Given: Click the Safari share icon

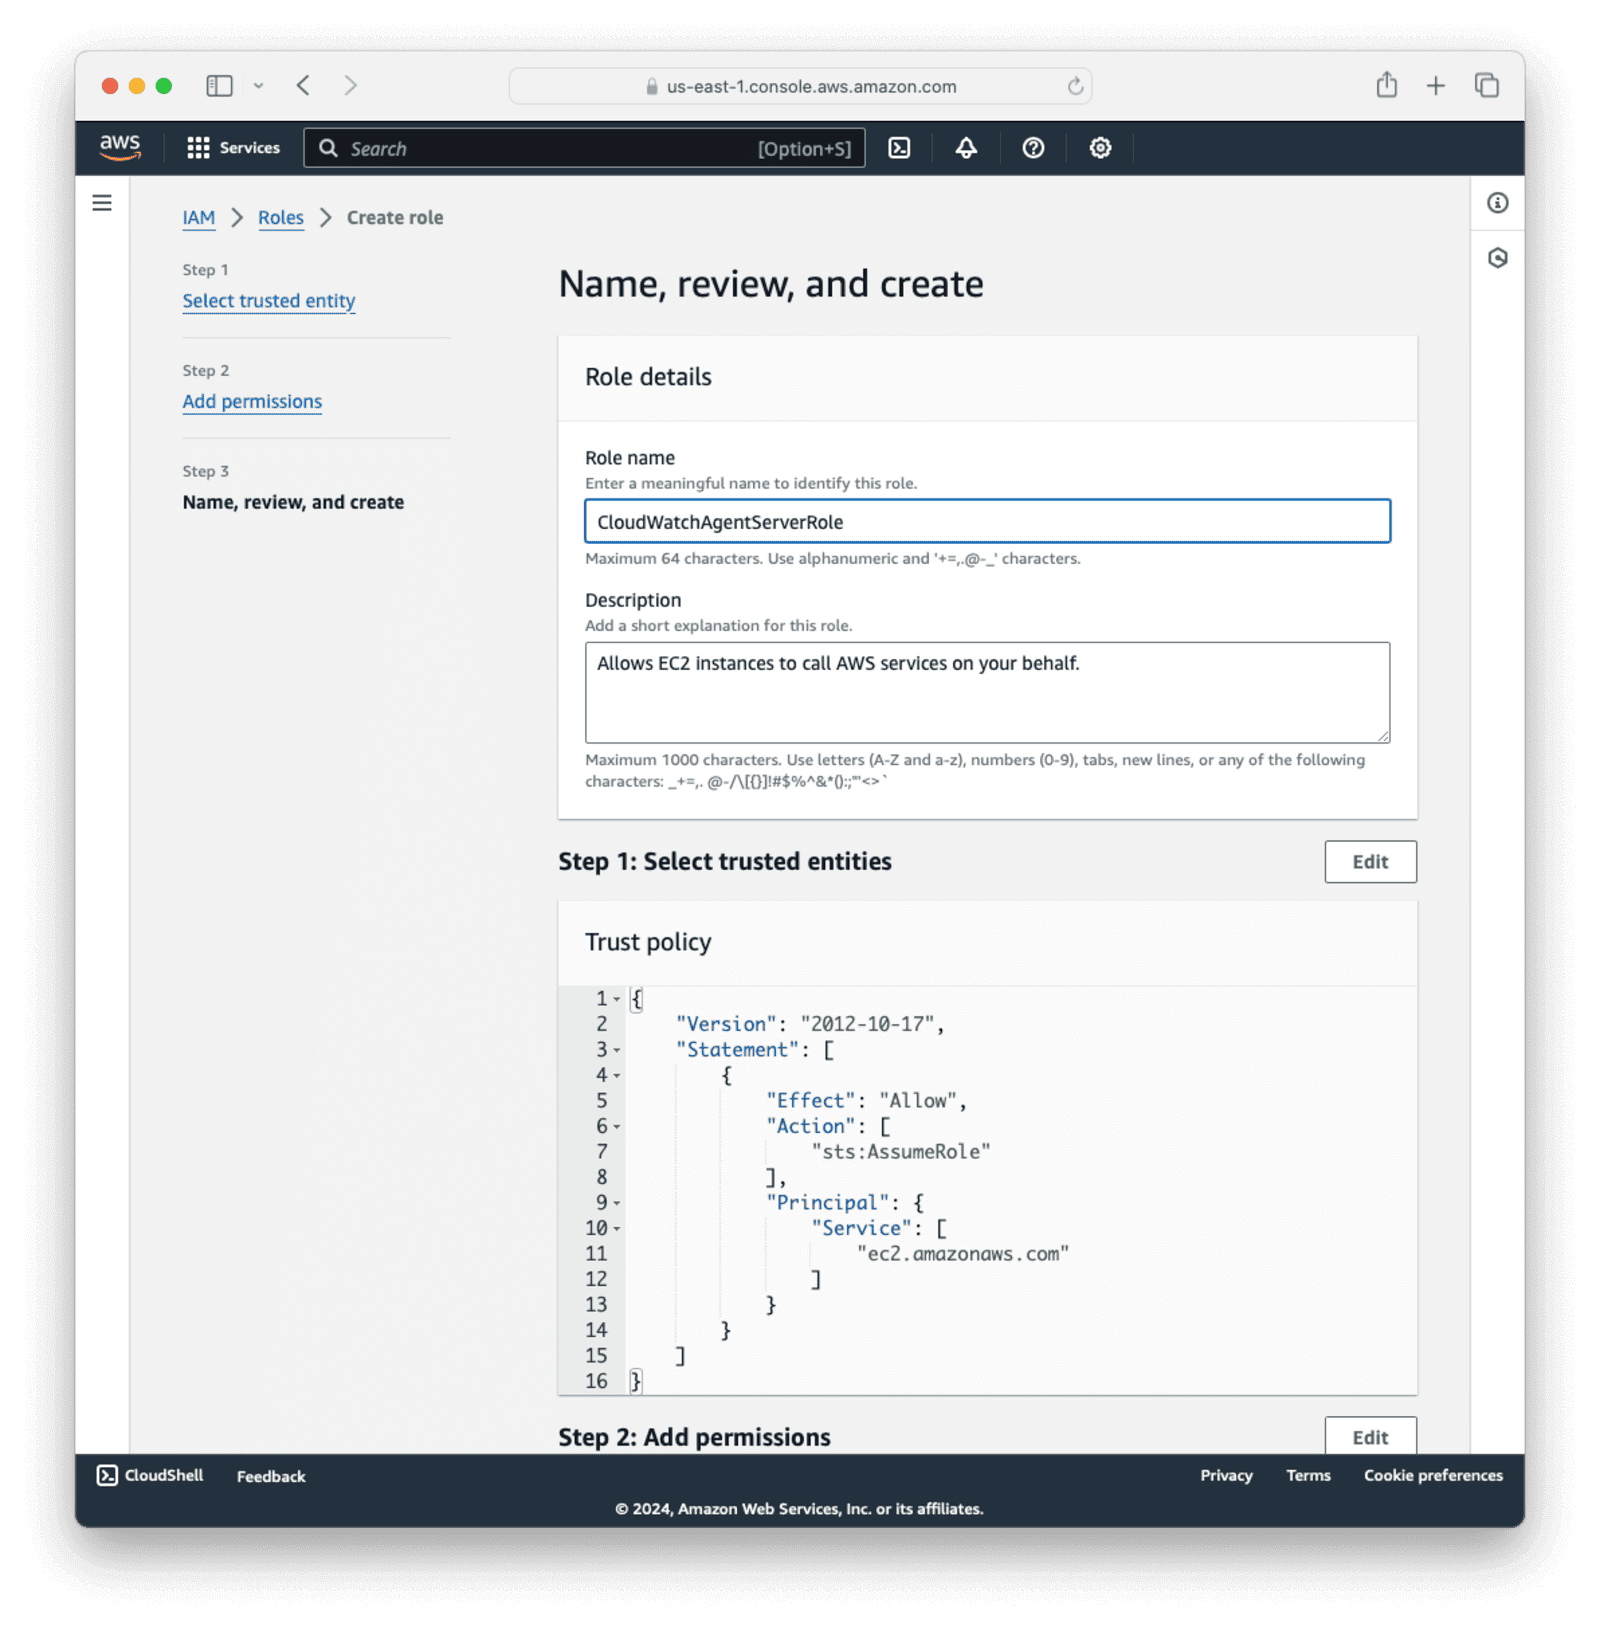Looking at the screenshot, I should point(1386,85).
